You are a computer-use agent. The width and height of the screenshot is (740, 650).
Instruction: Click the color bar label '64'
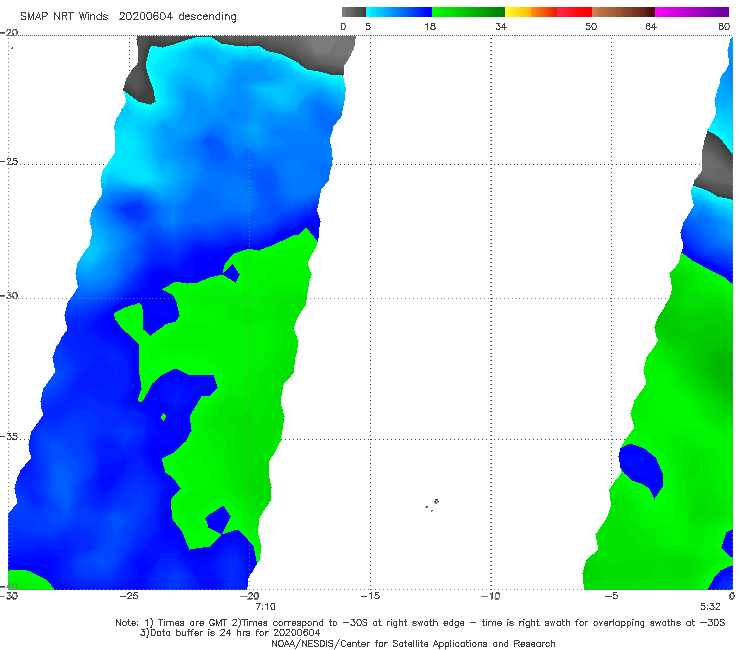pyautogui.click(x=651, y=26)
